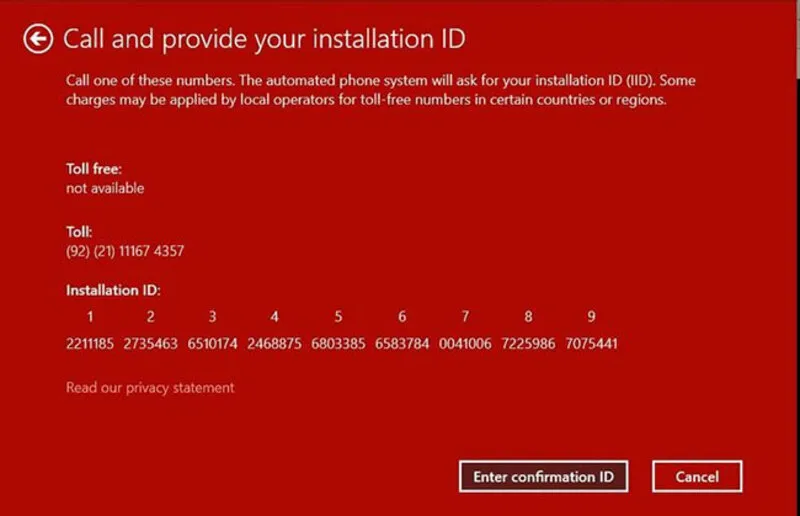Click the 'Call and provide your installation ID' heading
Image resolution: width=800 pixels, height=516 pixels.
pos(264,39)
